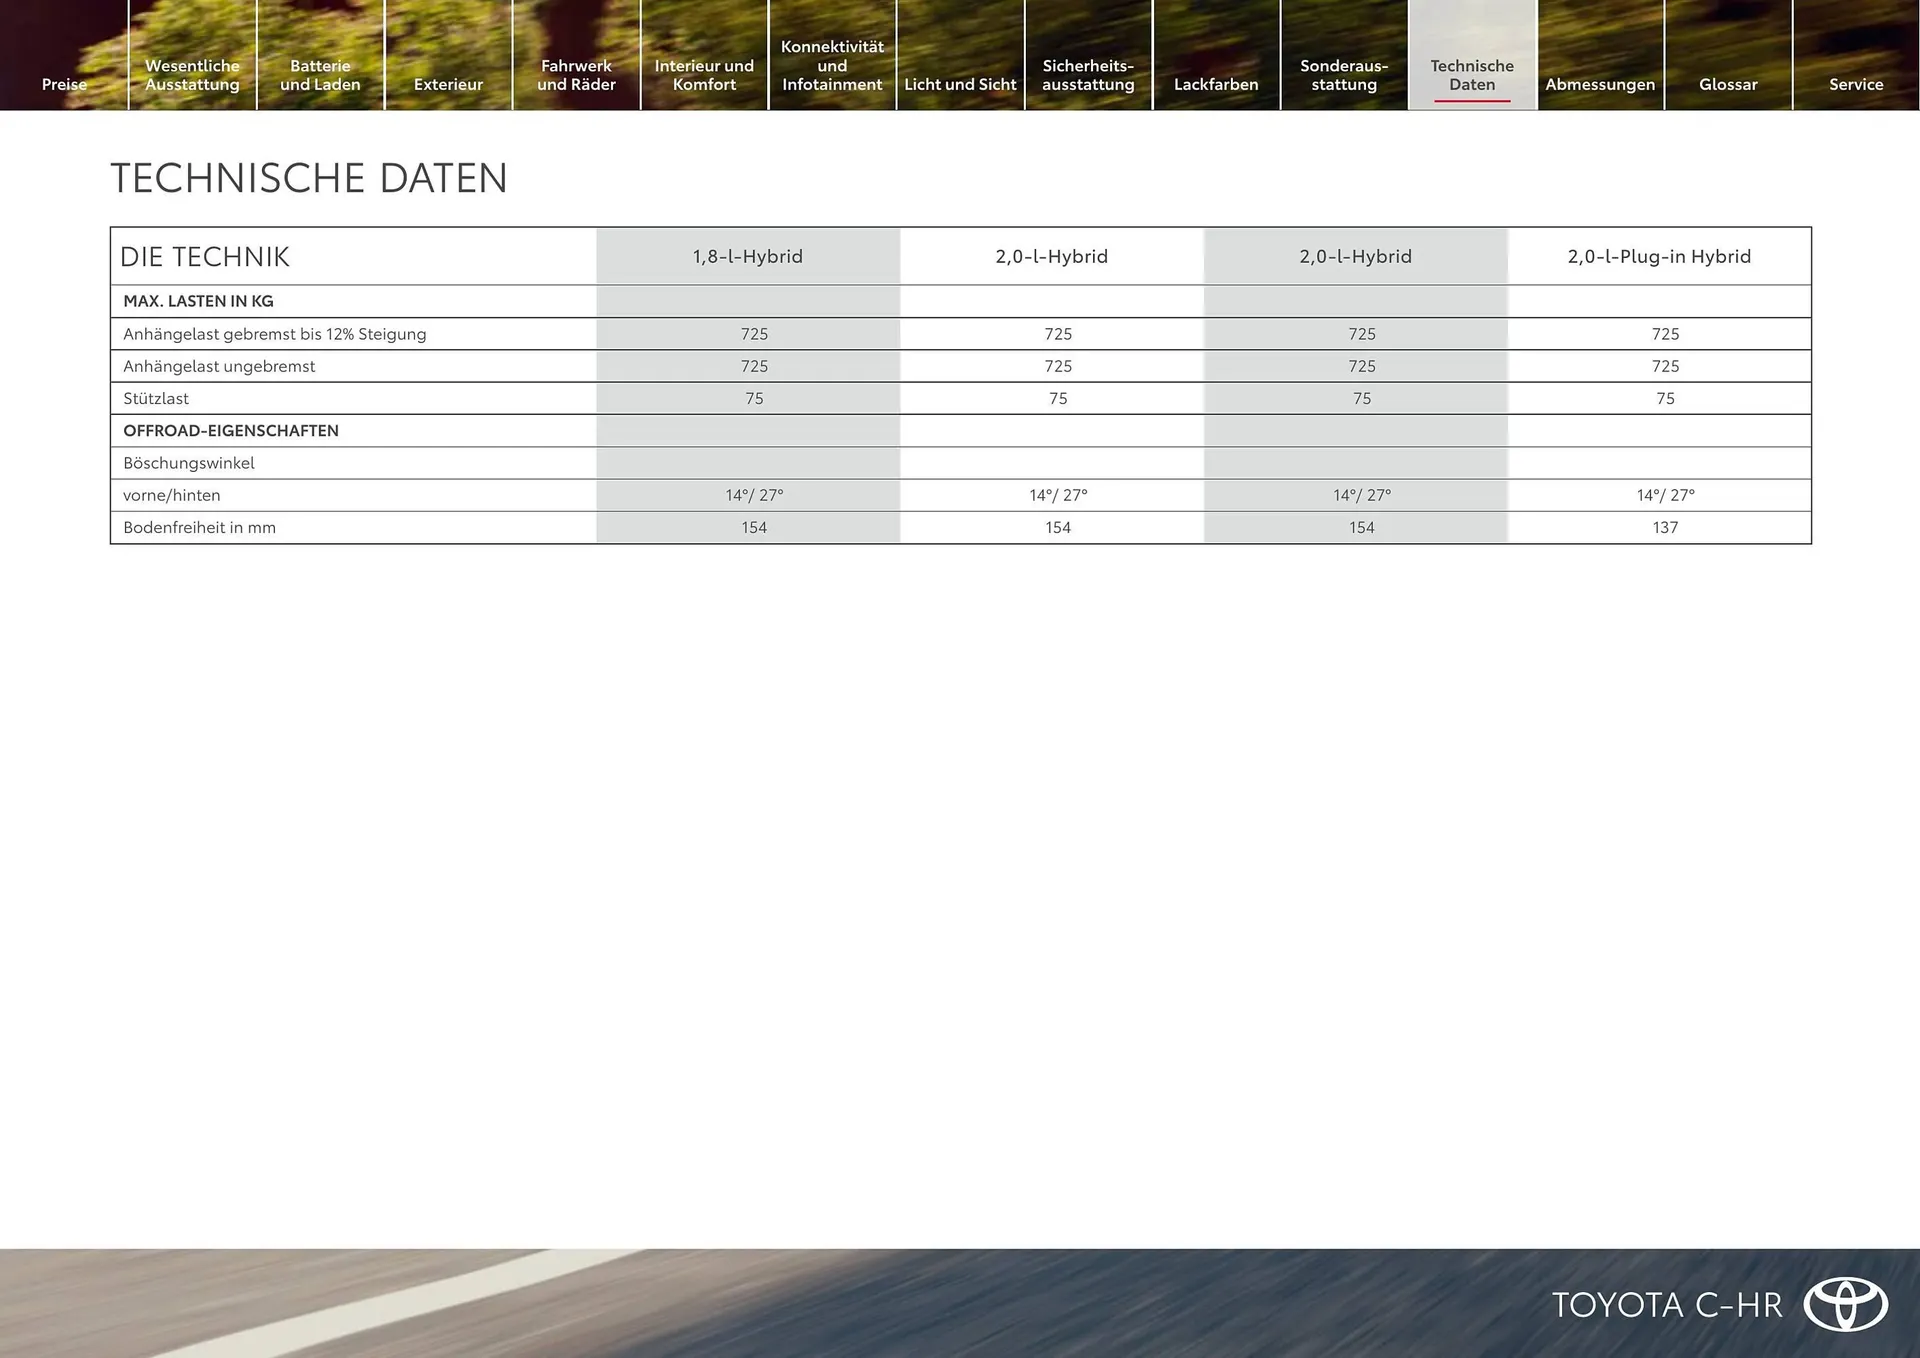Click the active Technische Daten tab
This screenshot has height=1358, width=1920.
pyautogui.click(x=1472, y=75)
